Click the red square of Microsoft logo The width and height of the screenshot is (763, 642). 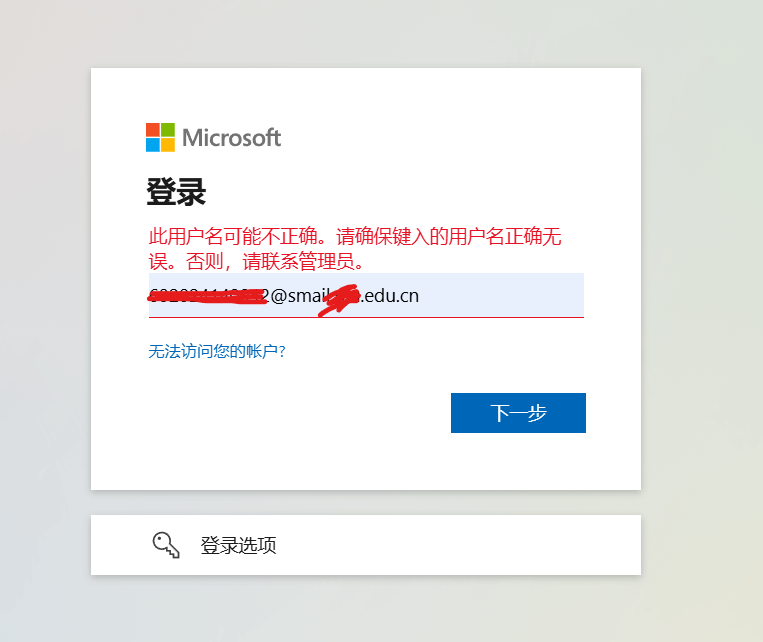(x=153, y=130)
